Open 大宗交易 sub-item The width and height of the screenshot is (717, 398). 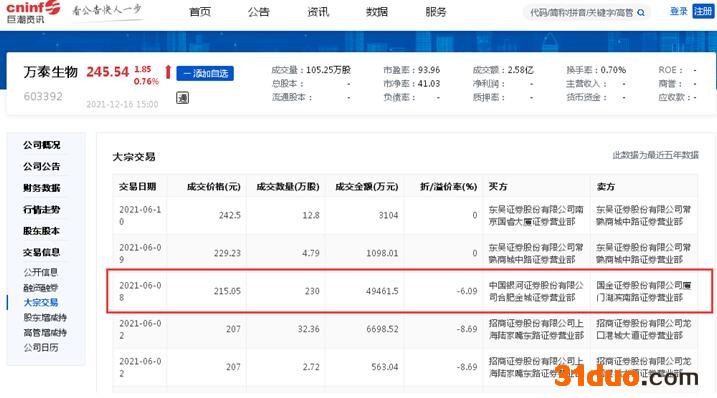click(41, 302)
